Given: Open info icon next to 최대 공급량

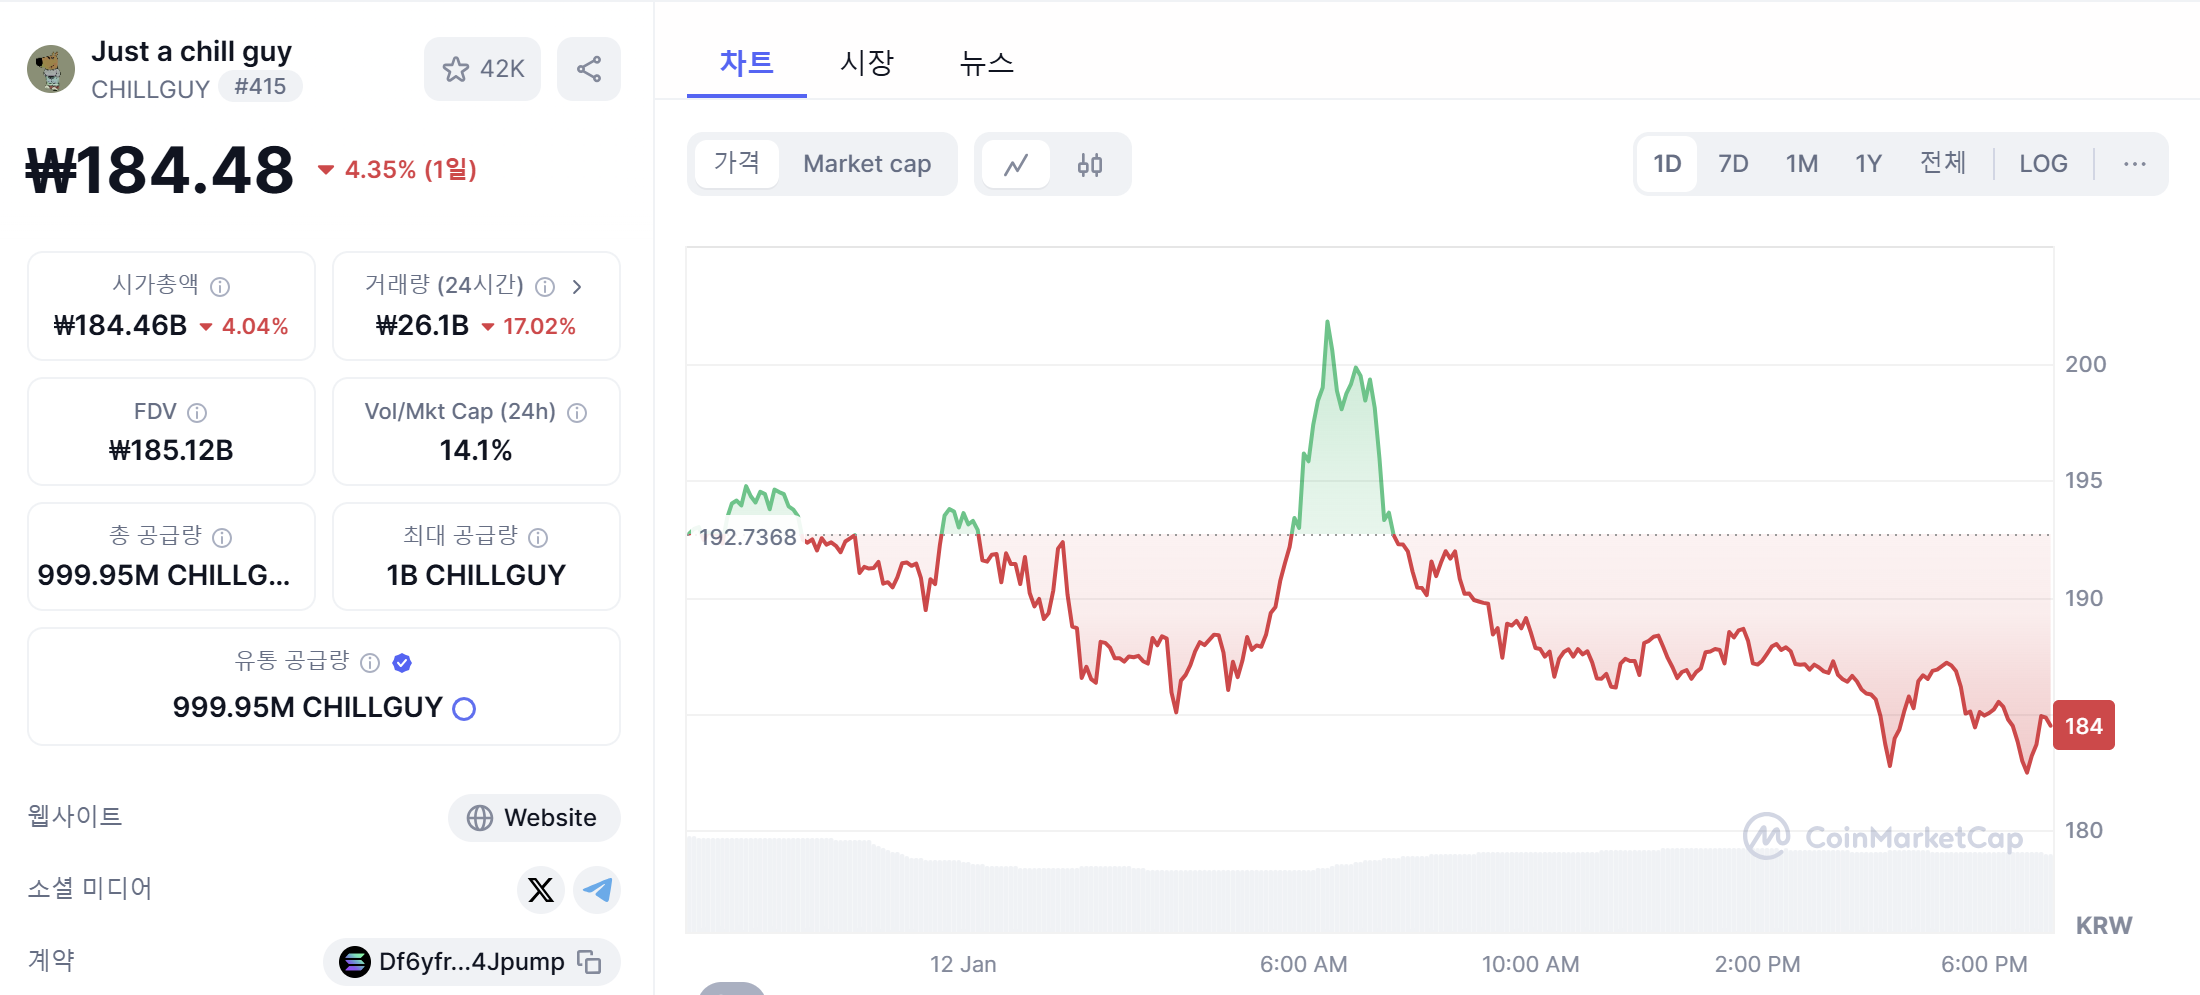Looking at the screenshot, I should point(538,537).
